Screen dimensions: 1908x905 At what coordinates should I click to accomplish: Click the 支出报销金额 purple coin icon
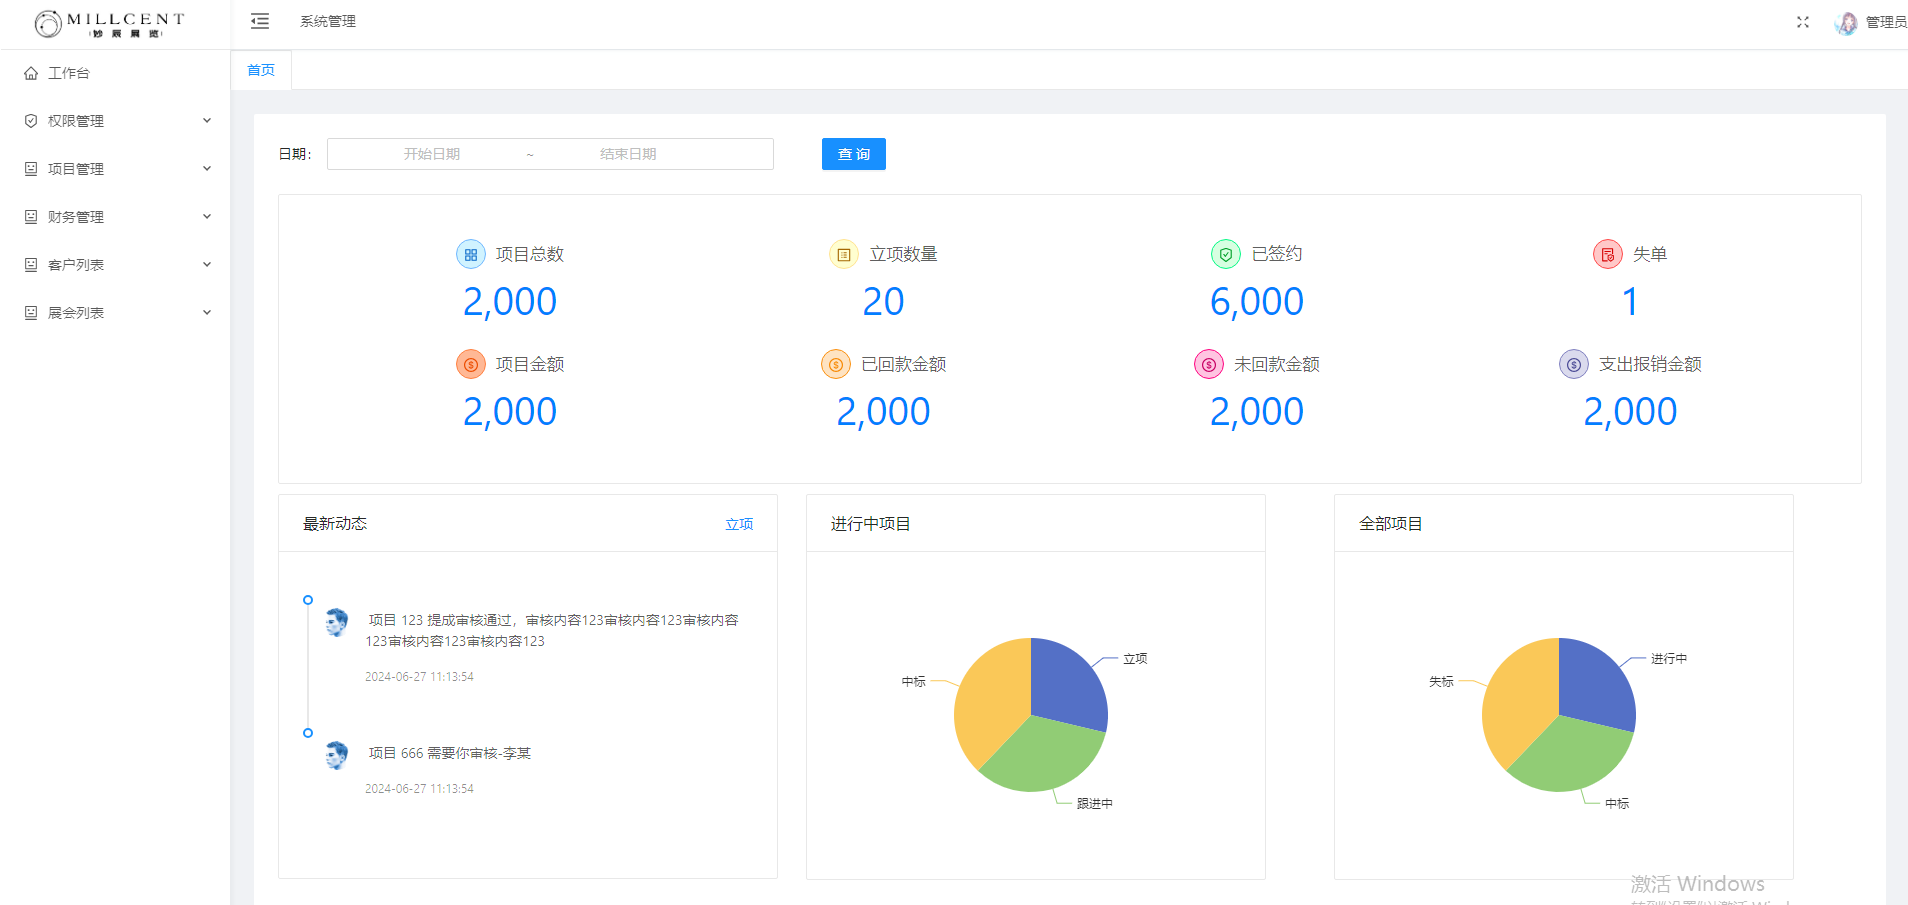point(1573,364)
